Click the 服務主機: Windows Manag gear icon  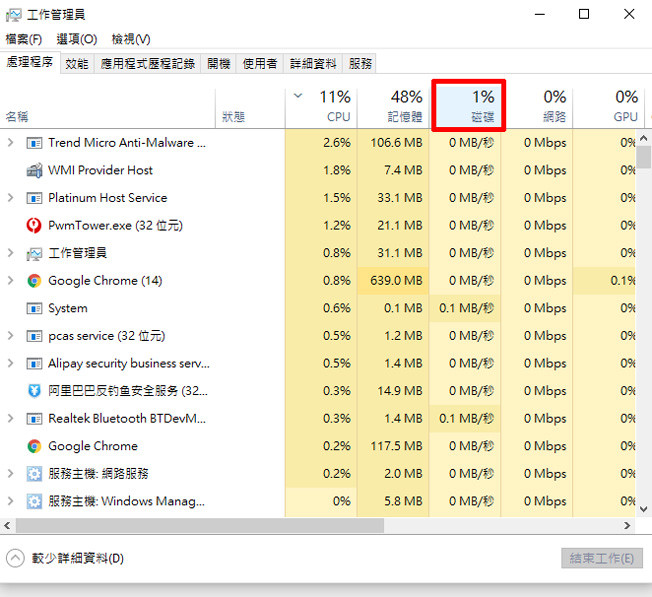pos(34,501)
